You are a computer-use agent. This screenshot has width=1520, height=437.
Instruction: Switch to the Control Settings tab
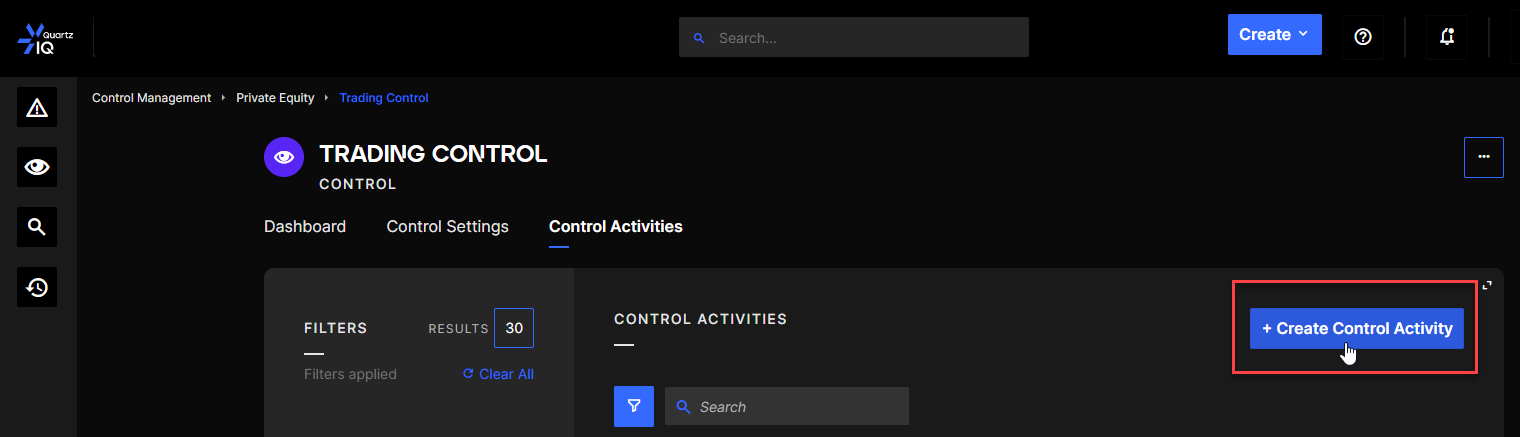tap(447, 227)
